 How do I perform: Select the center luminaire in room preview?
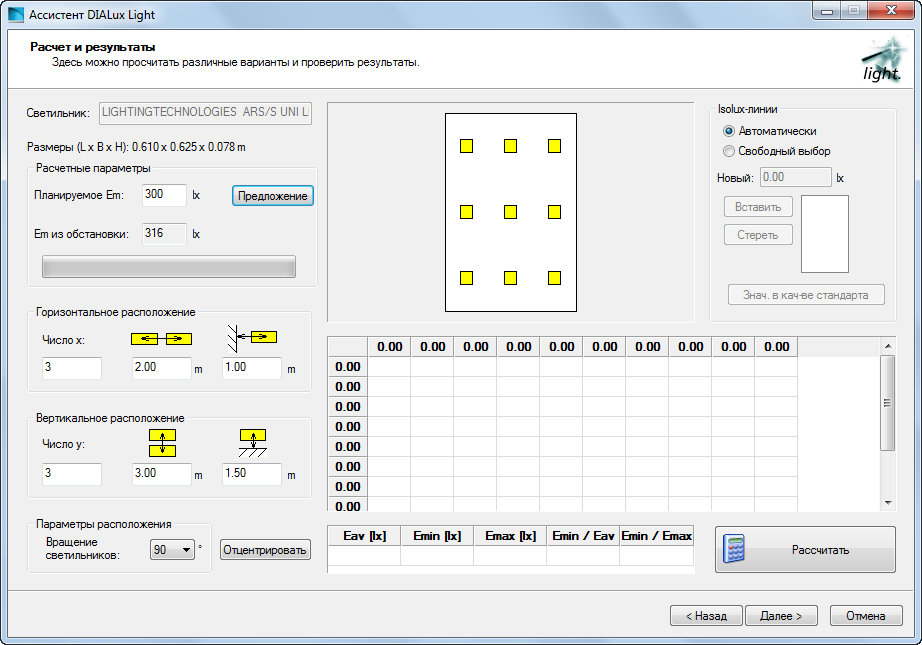tap(510, 212)
